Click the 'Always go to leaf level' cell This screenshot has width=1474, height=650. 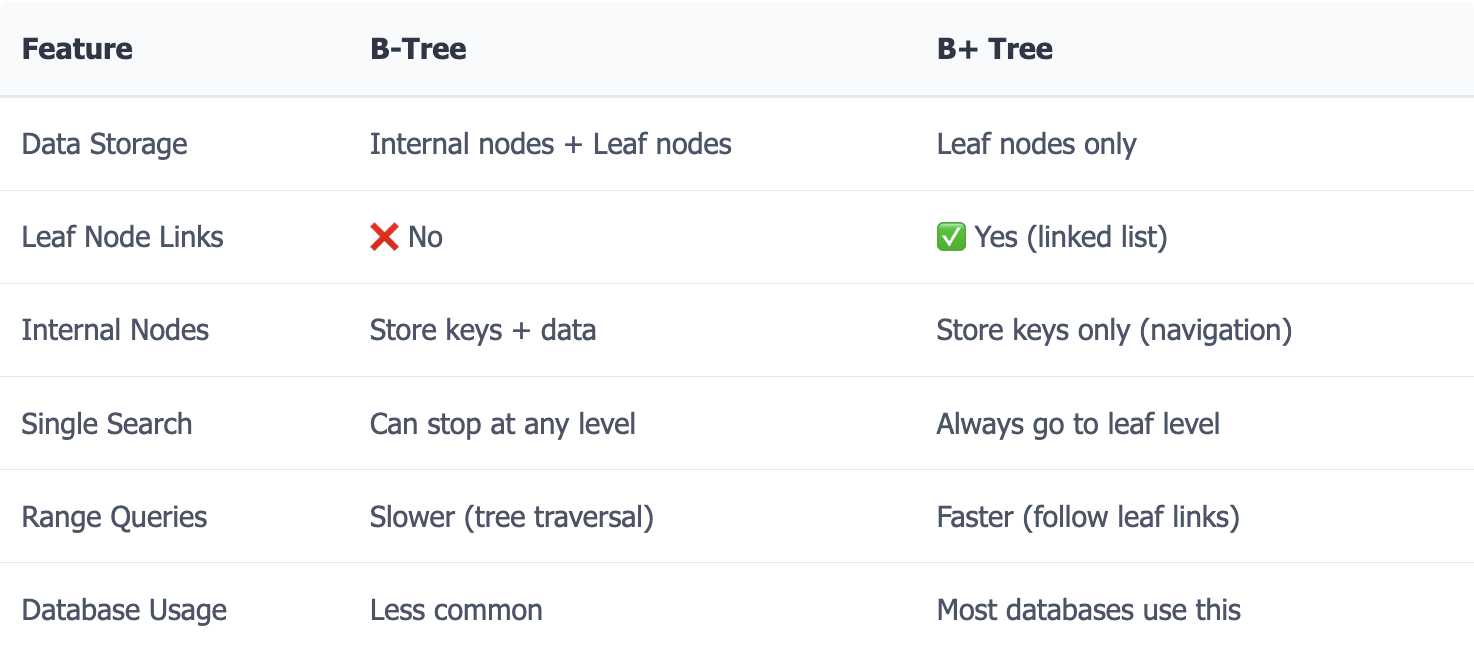[x=1078, y=424]
